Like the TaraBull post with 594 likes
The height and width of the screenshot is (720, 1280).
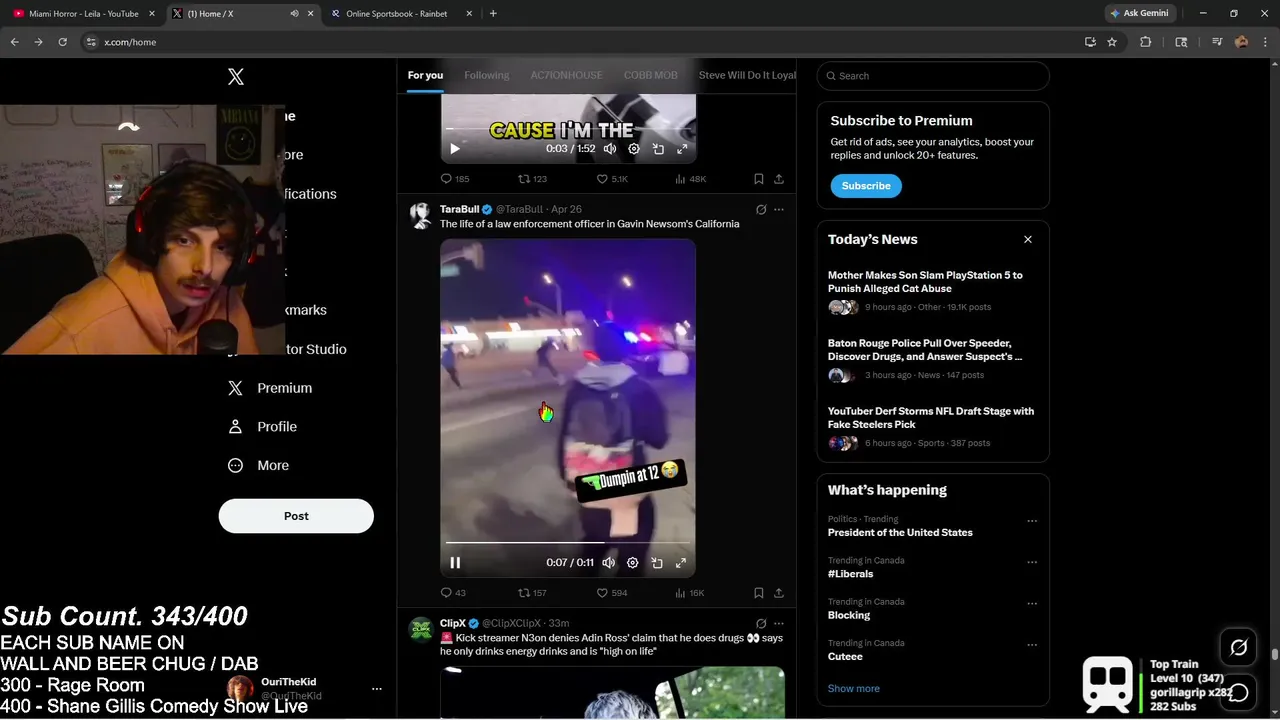click(612, 593)
